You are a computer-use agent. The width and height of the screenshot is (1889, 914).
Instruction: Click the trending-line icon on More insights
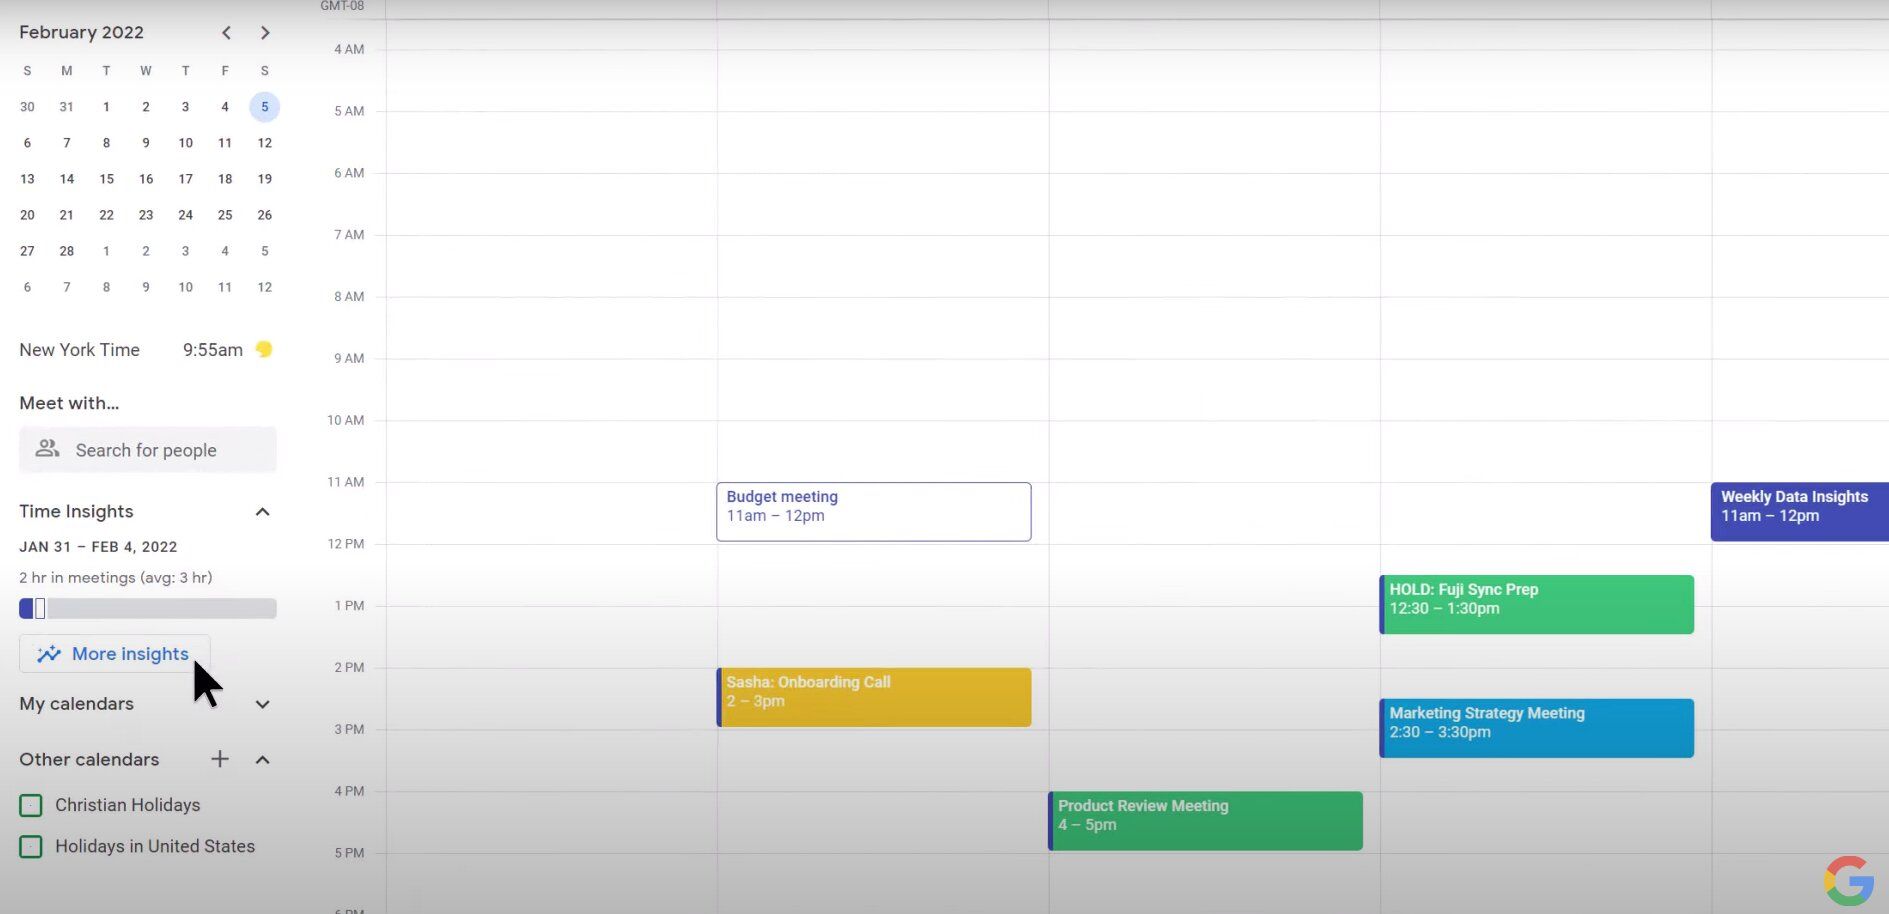point(47,653)
